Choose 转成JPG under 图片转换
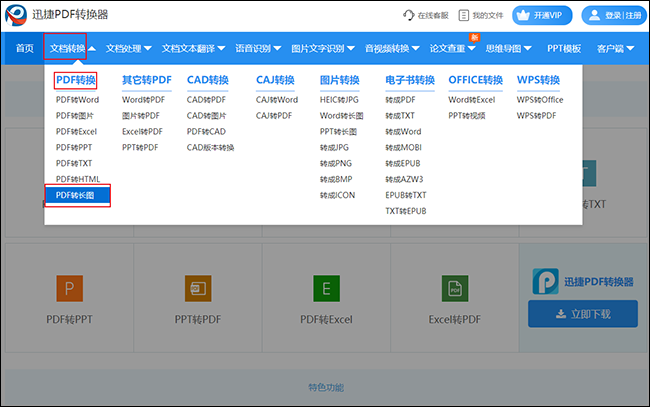 pos(334,147)
